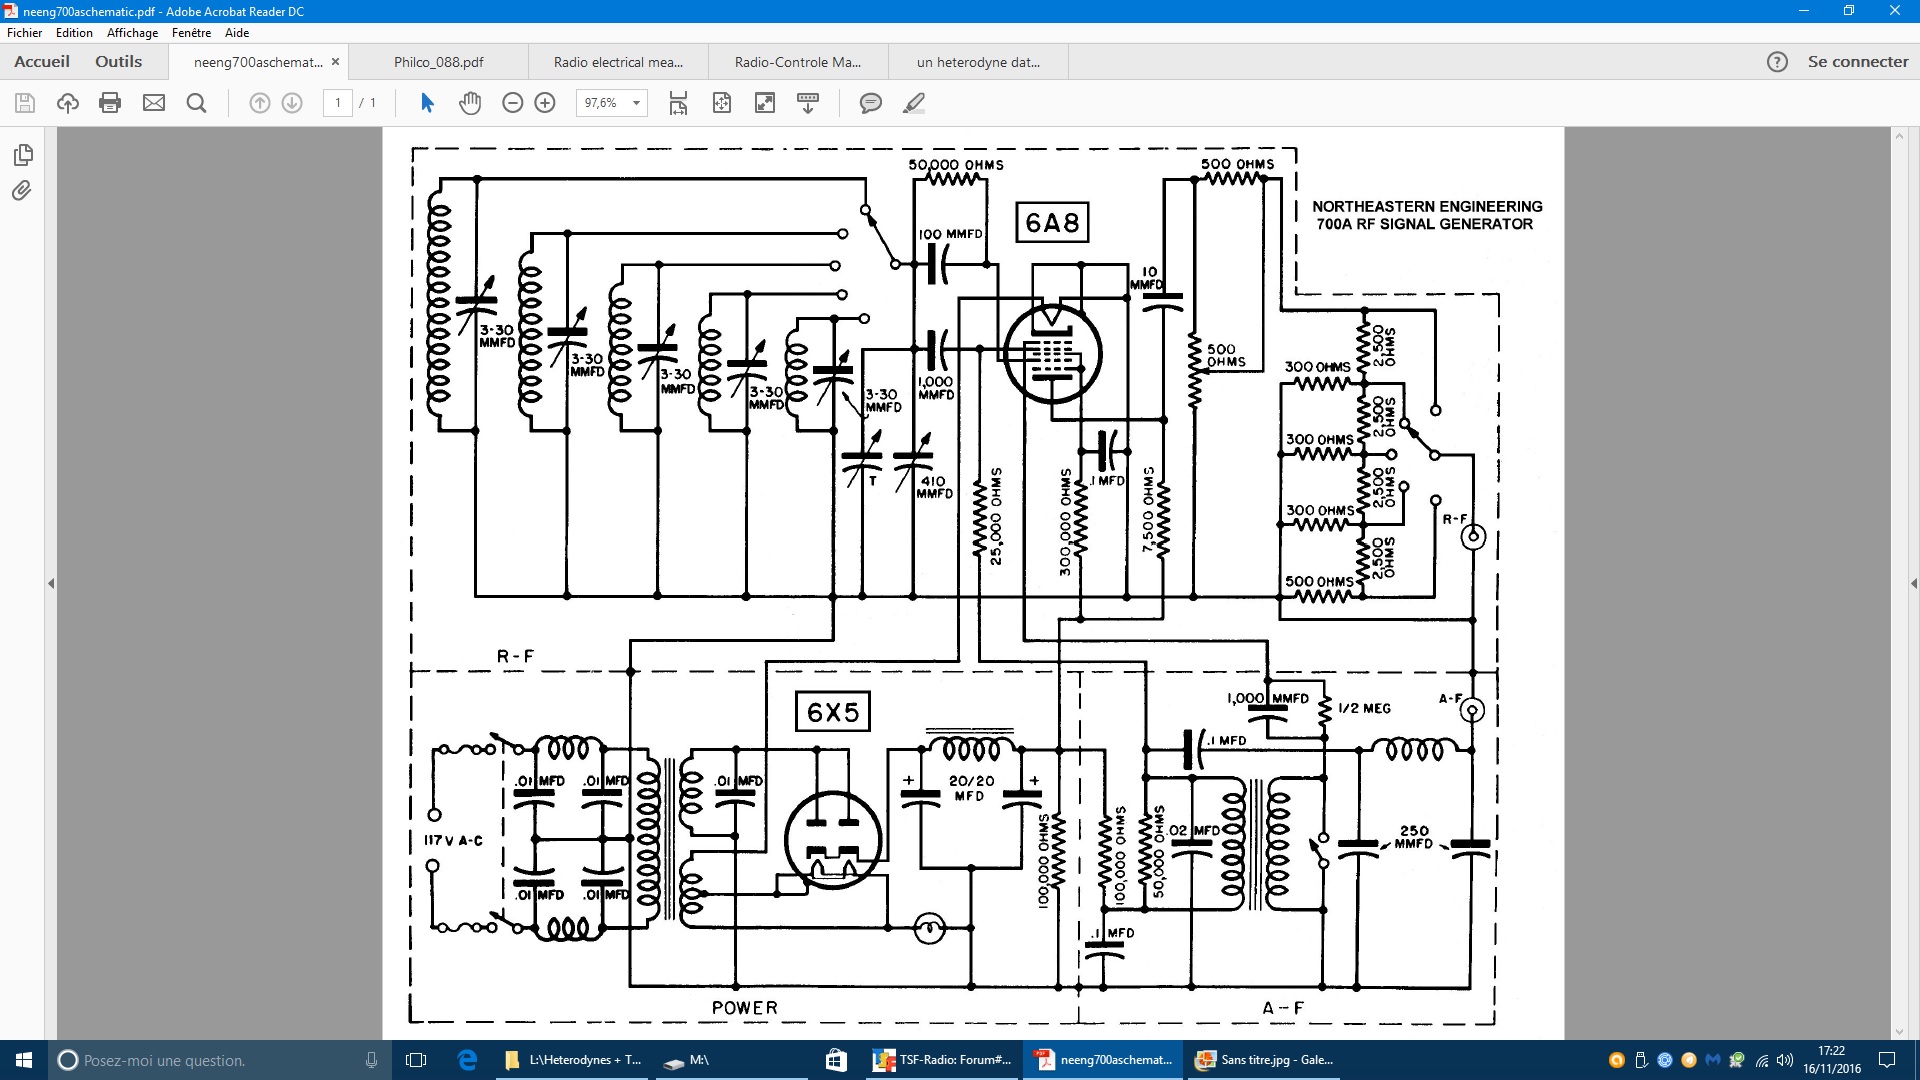Open Windows Store taskbar icon

[x=836, y=1060]
